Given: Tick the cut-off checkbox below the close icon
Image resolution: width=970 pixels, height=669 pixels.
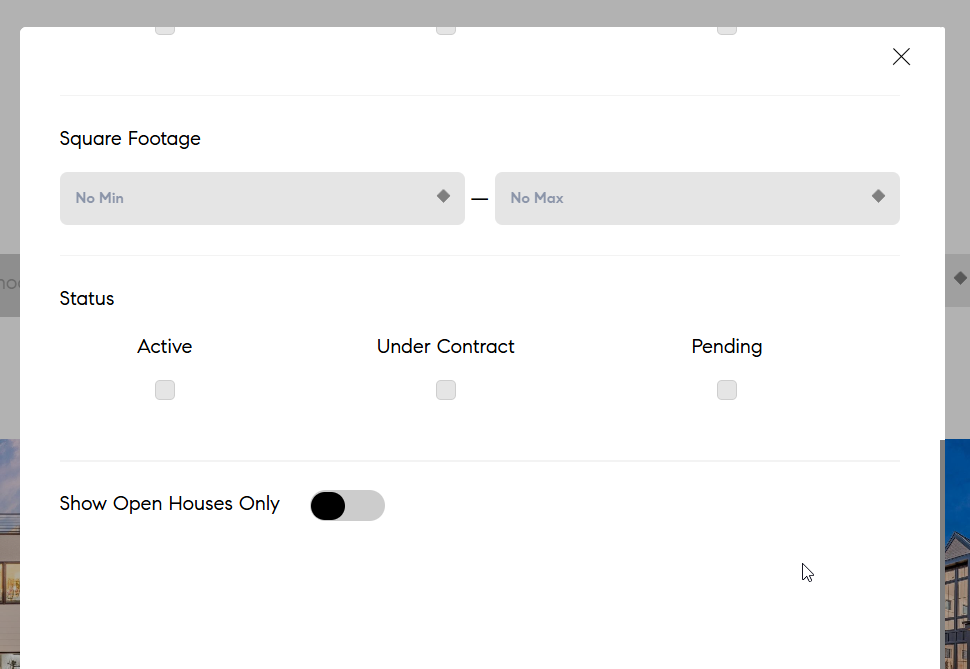Looking at the screenshot, I should tap(727, 30).
